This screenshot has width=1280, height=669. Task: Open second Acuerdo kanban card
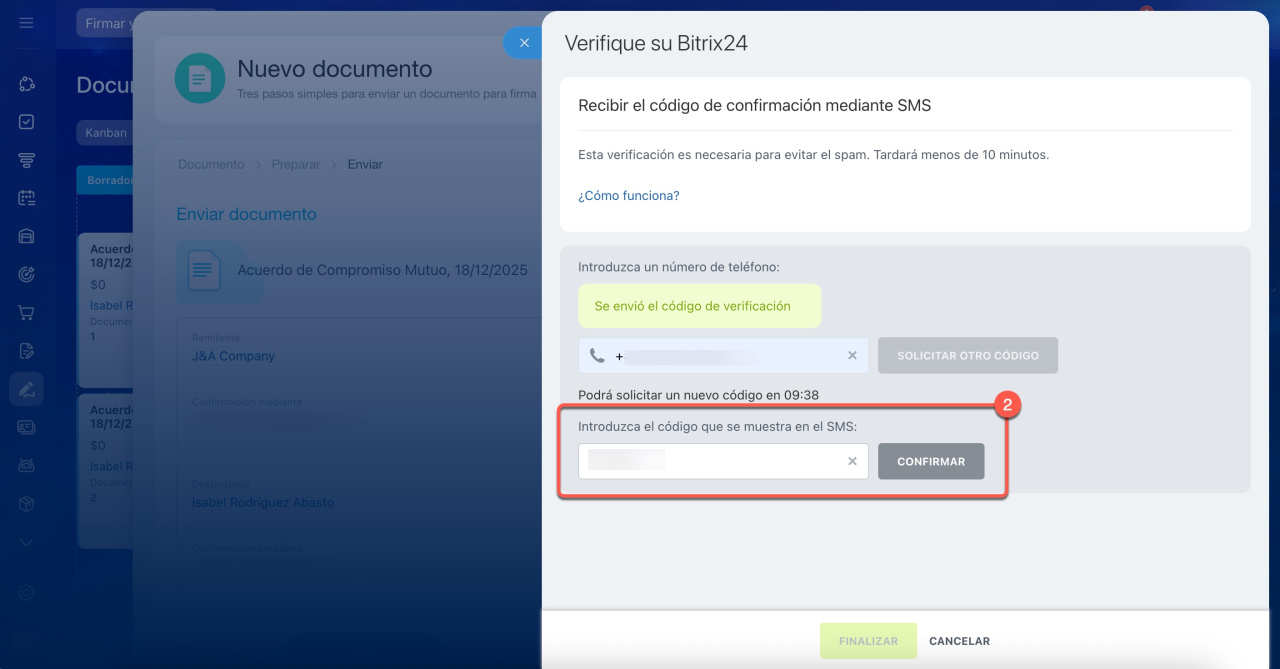106,471
